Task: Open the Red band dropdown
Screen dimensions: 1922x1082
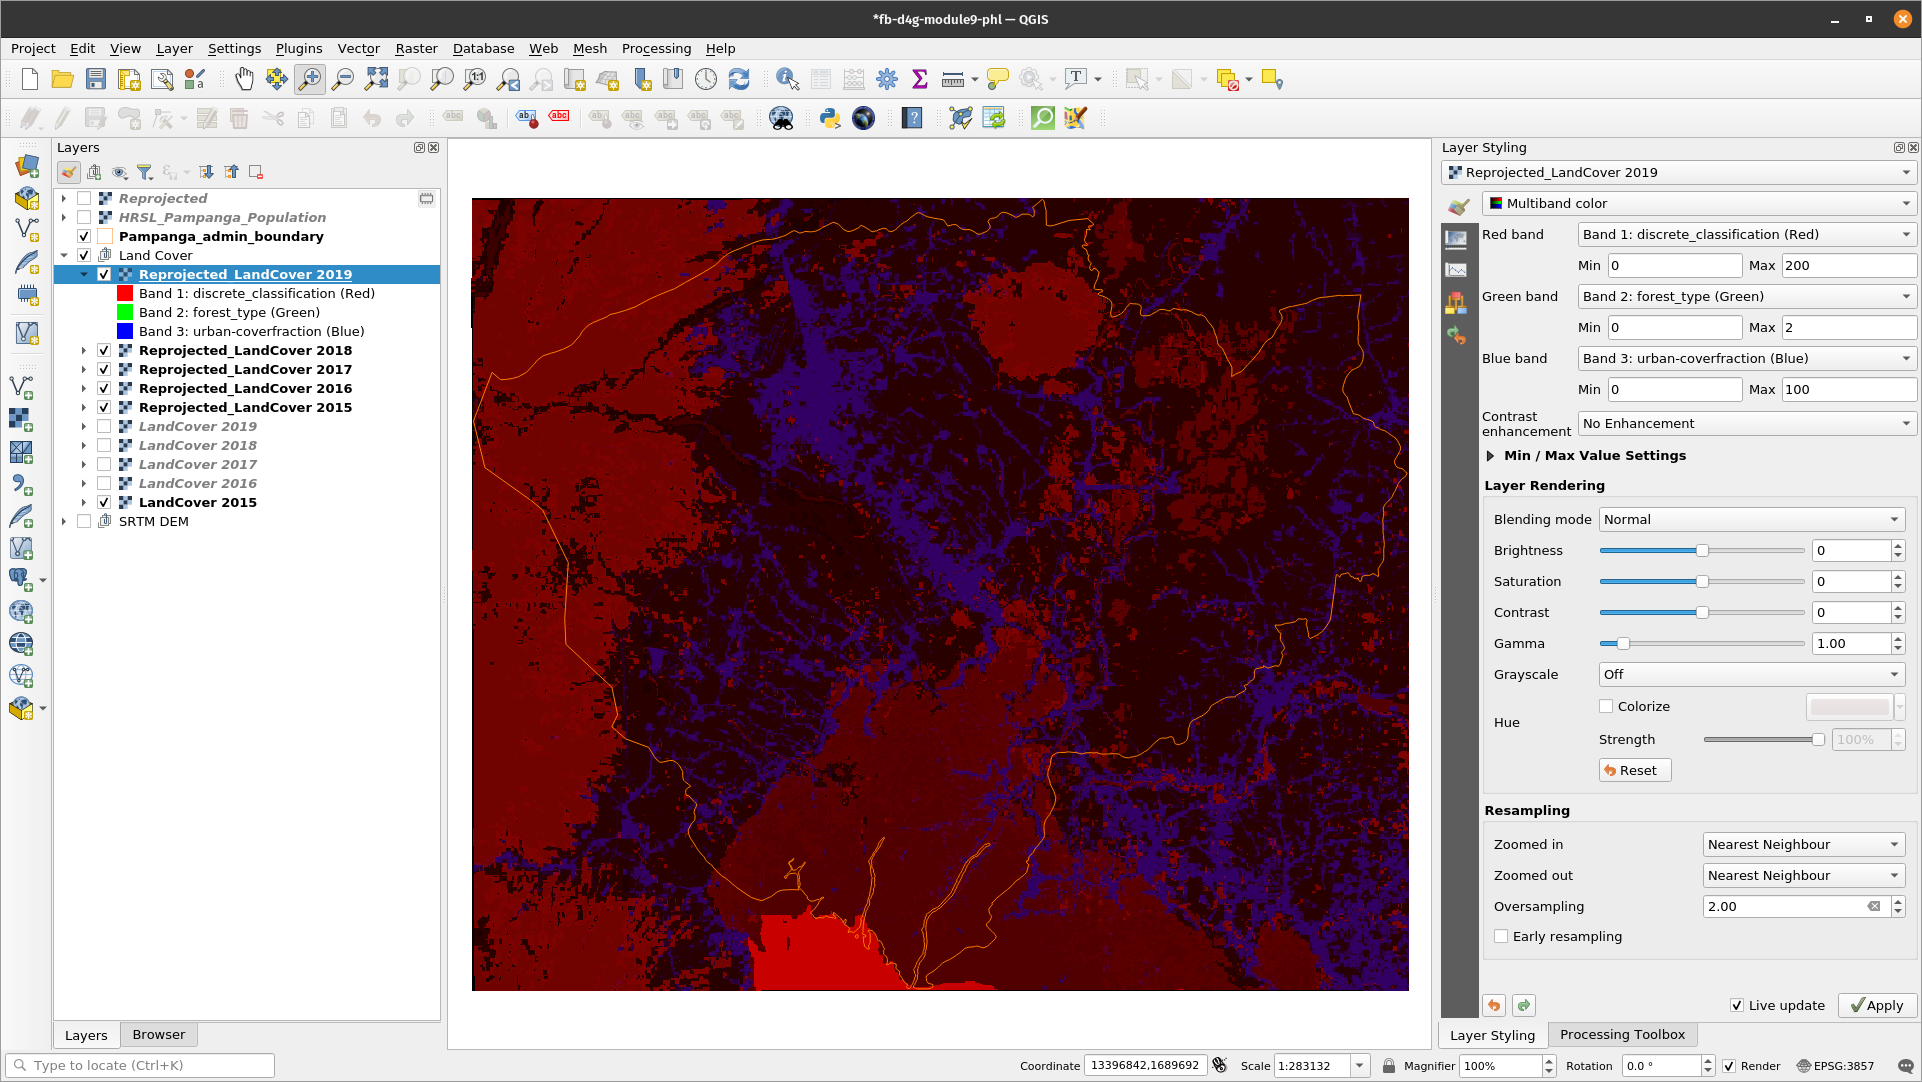Action: click(1746, 234)
